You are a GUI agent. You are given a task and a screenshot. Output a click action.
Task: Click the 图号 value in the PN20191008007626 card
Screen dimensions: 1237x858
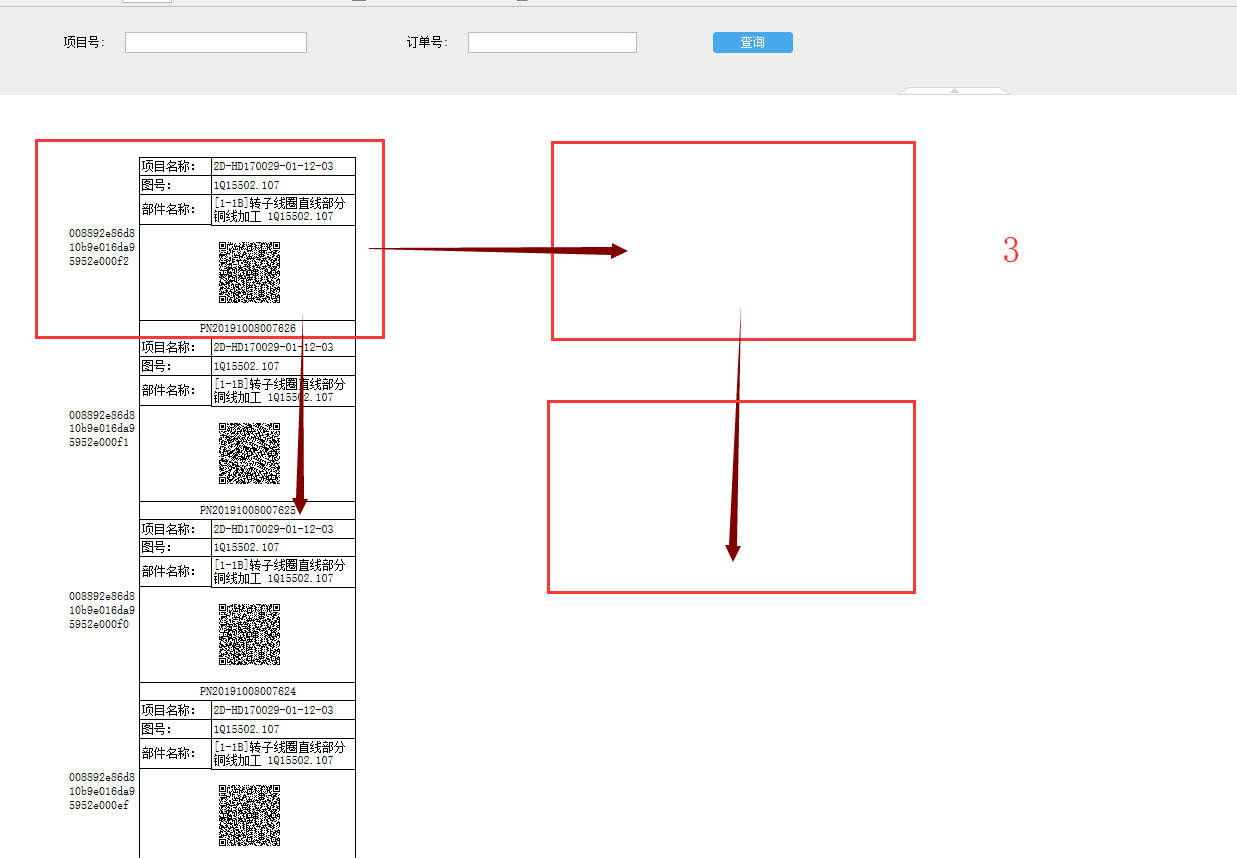pyautogui.click(x=246, y=185)
